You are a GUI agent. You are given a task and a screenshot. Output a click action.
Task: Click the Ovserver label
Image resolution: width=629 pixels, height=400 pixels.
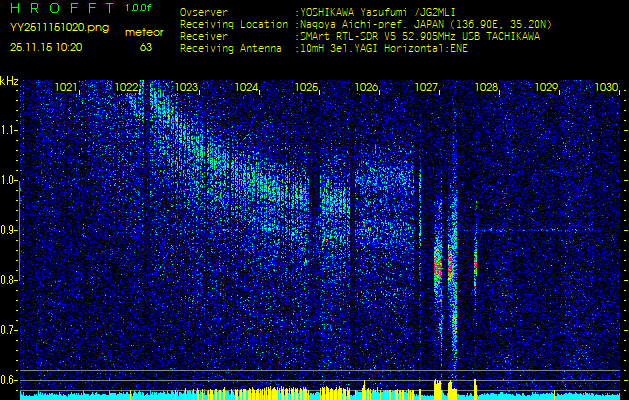point(204,12)
